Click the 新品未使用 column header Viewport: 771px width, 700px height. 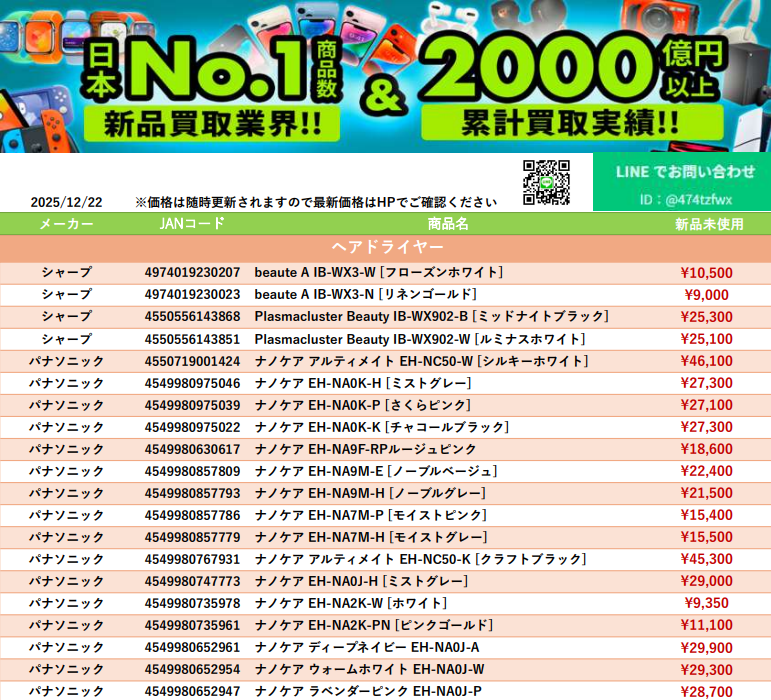click(709, 224)
